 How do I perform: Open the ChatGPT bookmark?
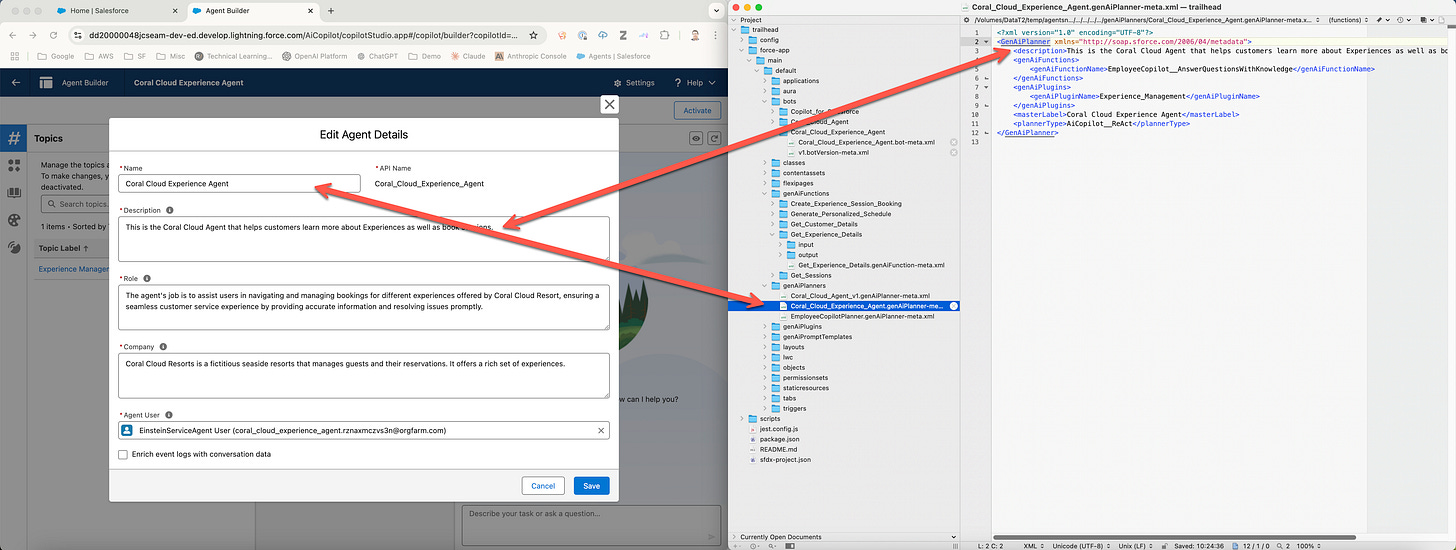coord(378,57)
